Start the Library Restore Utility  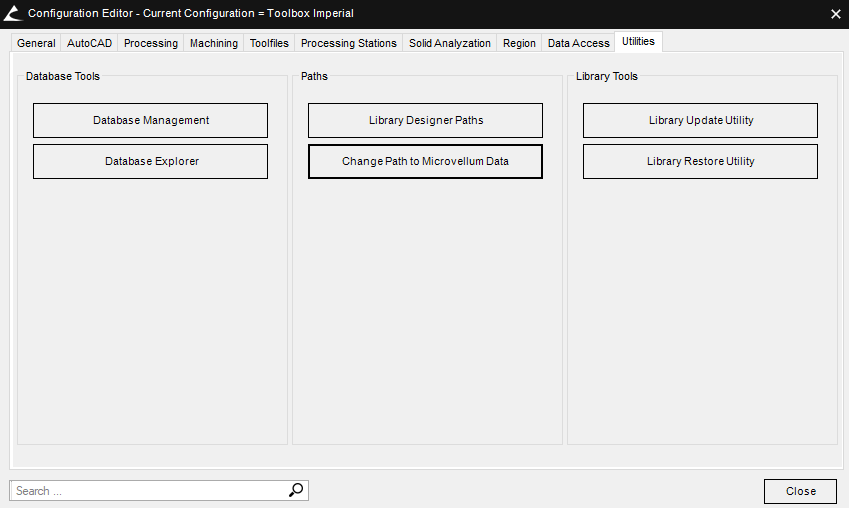point(700,161)
